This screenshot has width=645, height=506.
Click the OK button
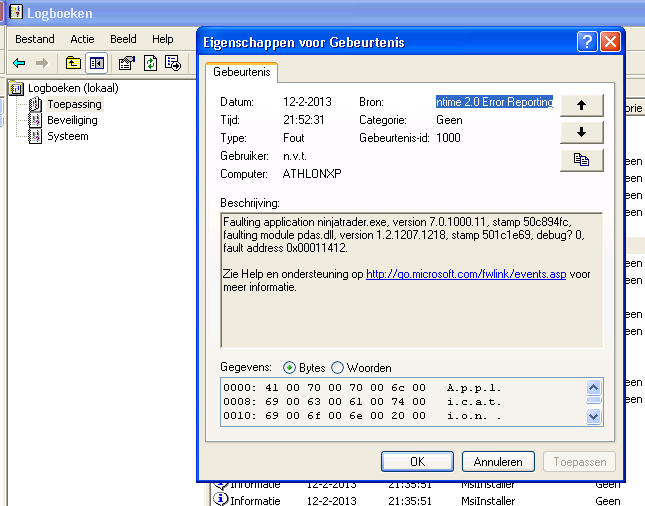pos(418,462)
